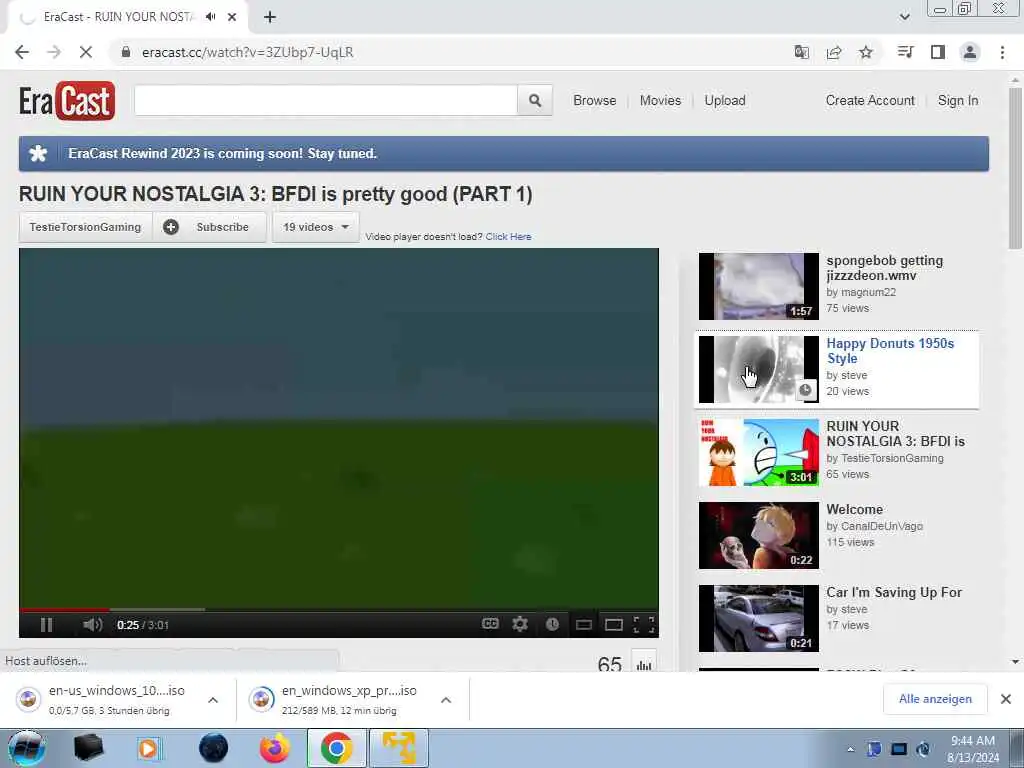
Task: Open 'spongebob getting jizzzdeon.wmv' thumbnail
Action: click(x=758, y=286)
